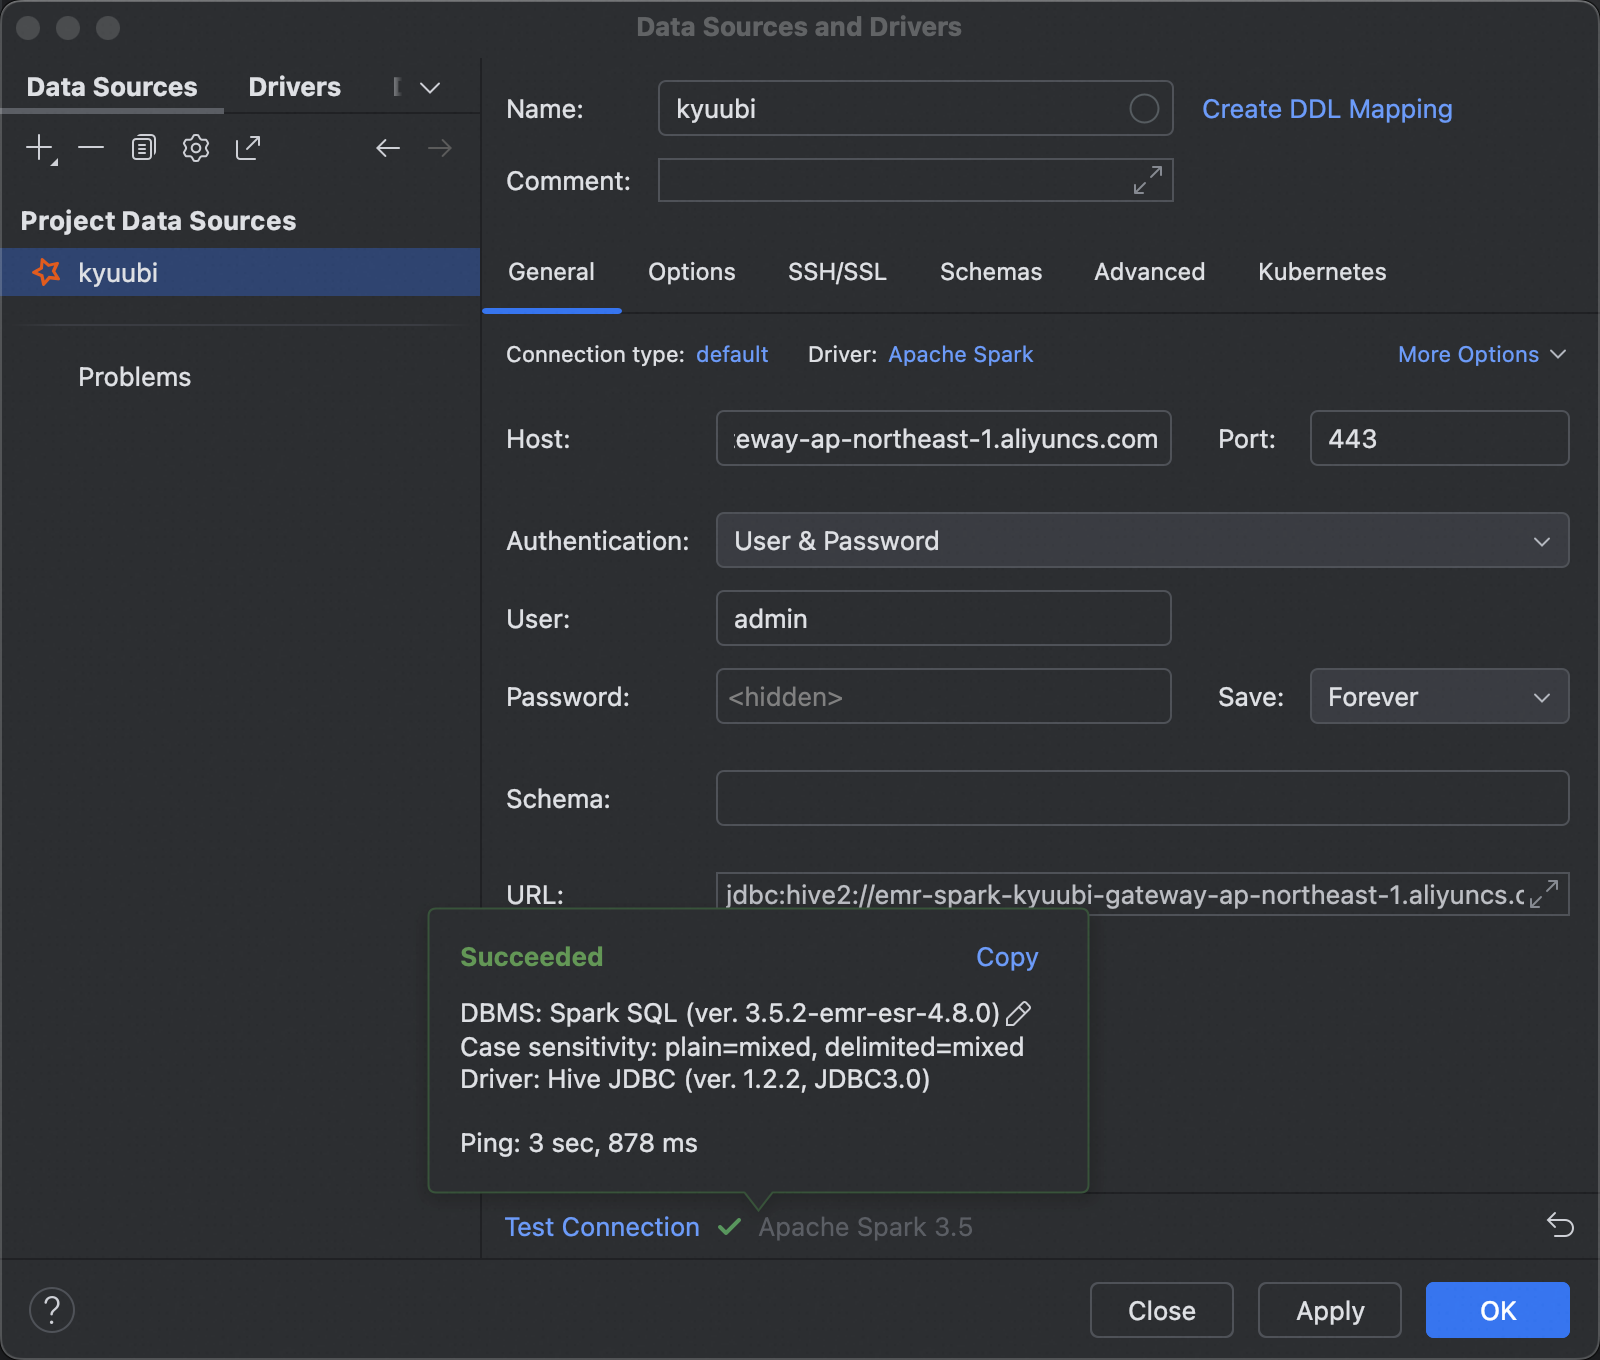Confirm with the OK button
The height and width of the screenshot is (1360, 1600).
[1498, 1310]
